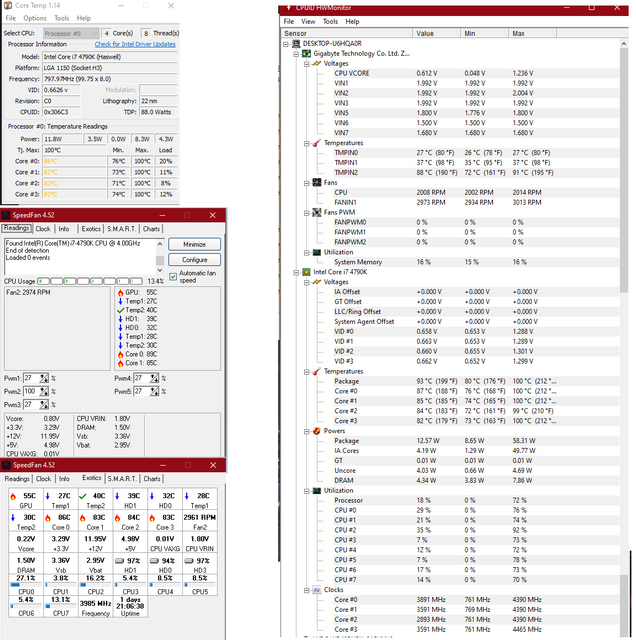Open the Help menu in HWMonitor
Image resolution: width=636 pixels, height=640 pixels.
[x=352, y=21]
